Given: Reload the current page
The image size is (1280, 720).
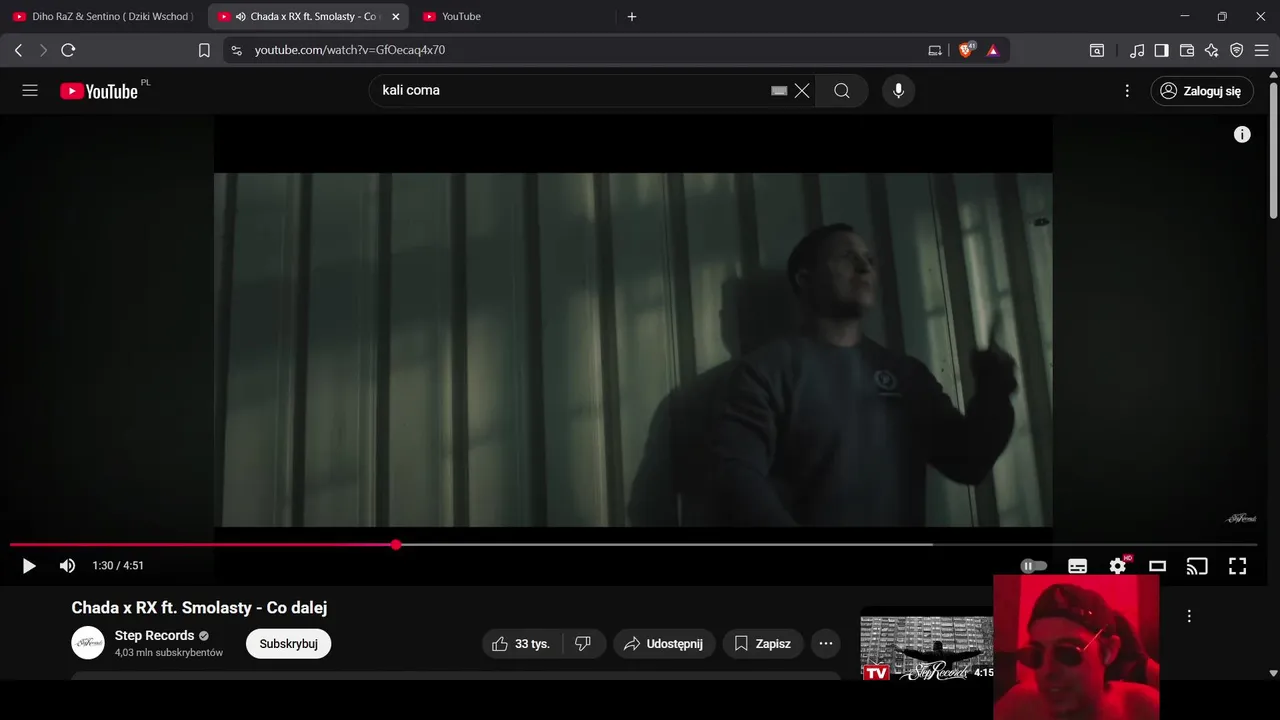Looking at the screenshot, I should (x=68, y=50).
